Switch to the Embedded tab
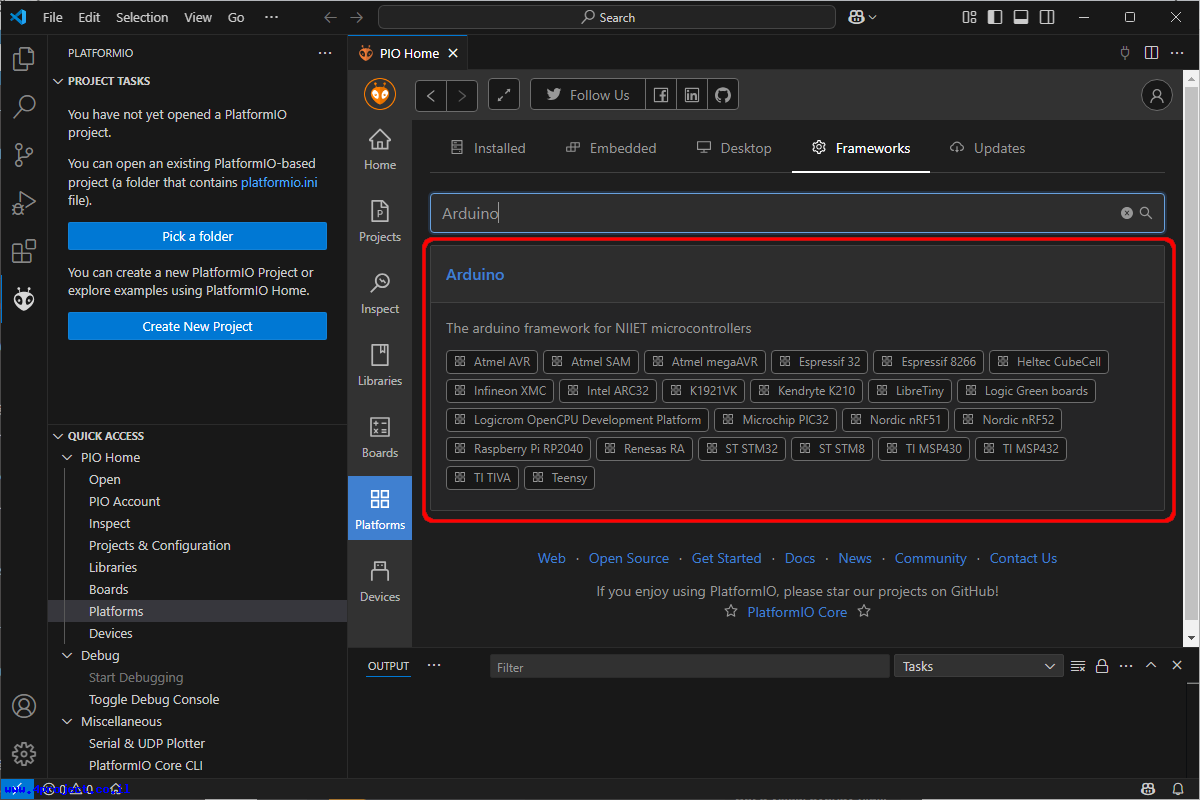This screenshot has height=800, width=1200. click(x=611, y=148)
